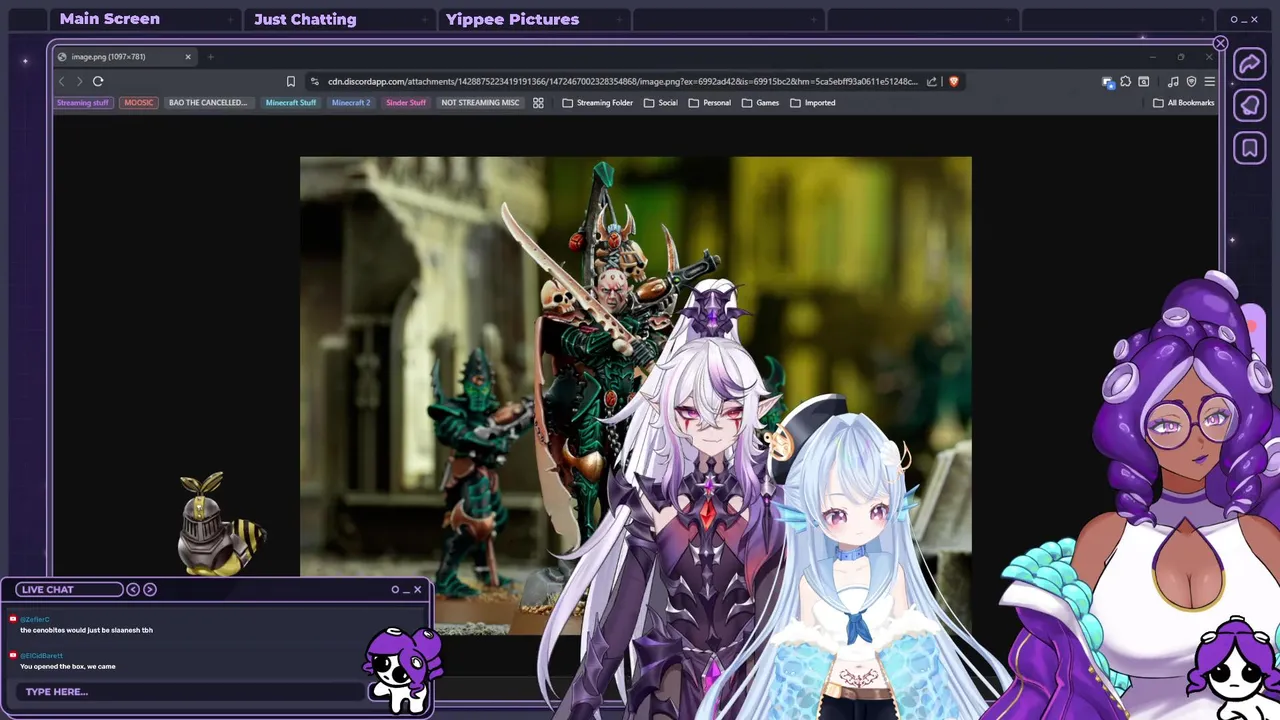Open the screen capture extension with blue badge
The width and height of the screenshot is (1280, 720).
click(x=1108, y=82)
